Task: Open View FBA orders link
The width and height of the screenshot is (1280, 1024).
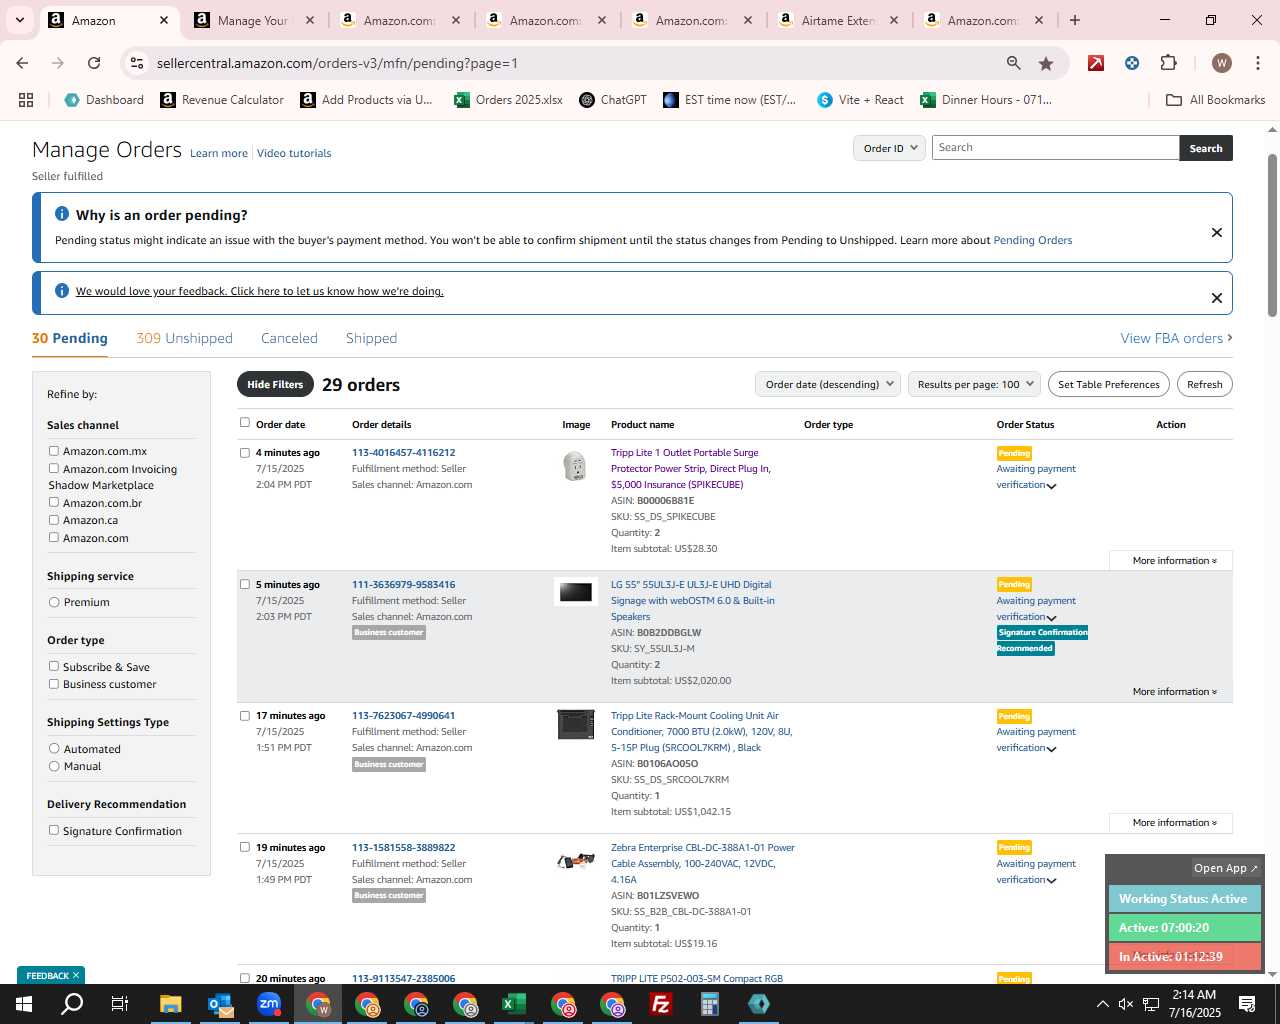Action: click(1176, 338)
